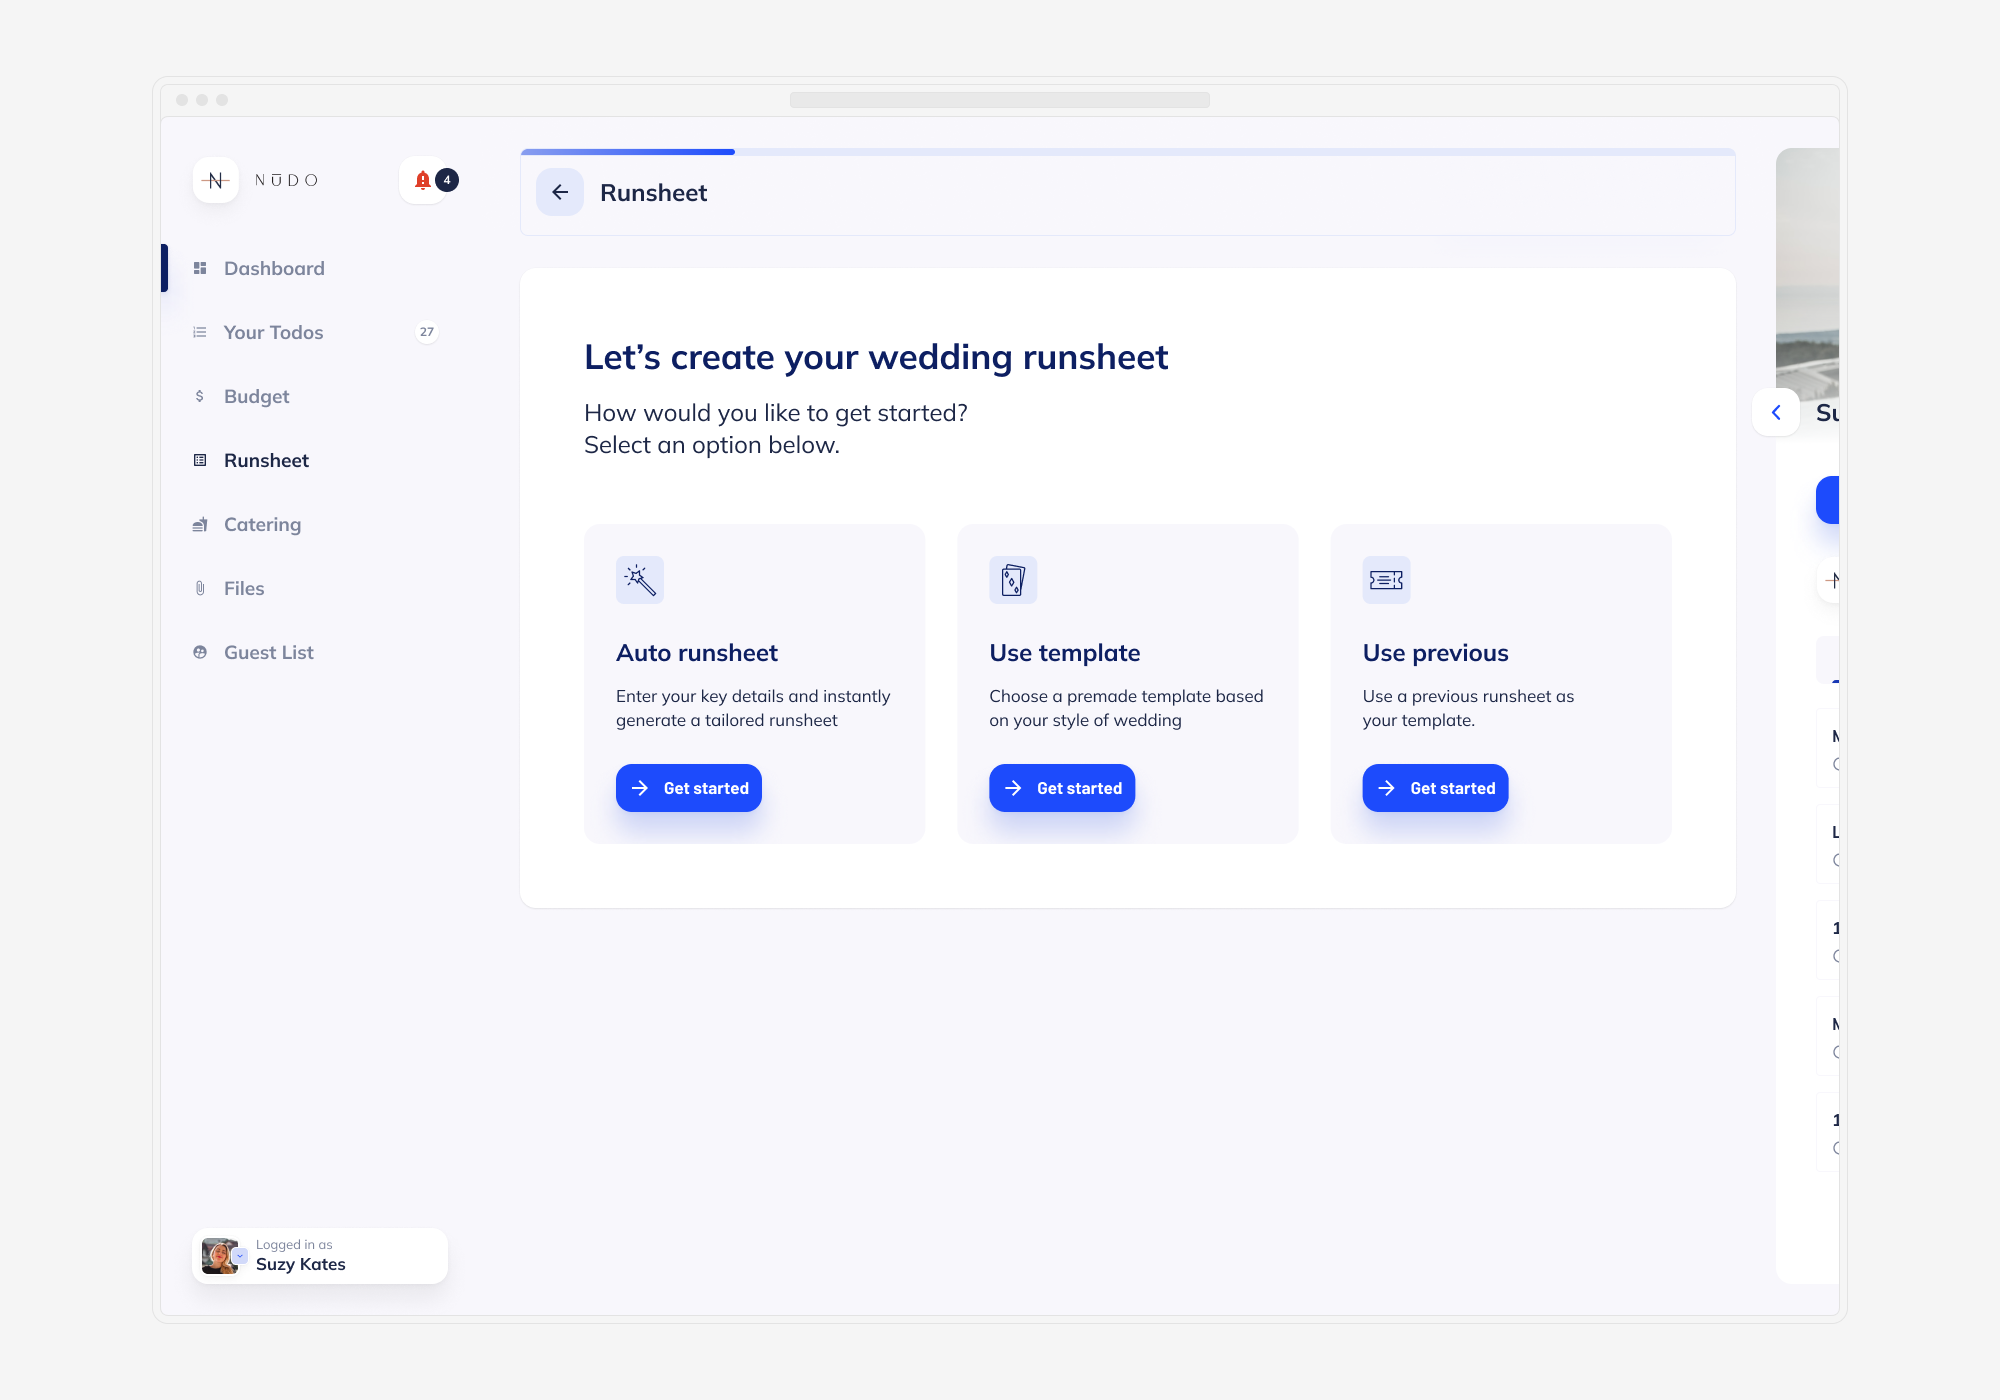The height and width of the screenshot is (1400, 2000).
Task: Click the Logged in as Suzy Kates card
Action: (320, 1256)
